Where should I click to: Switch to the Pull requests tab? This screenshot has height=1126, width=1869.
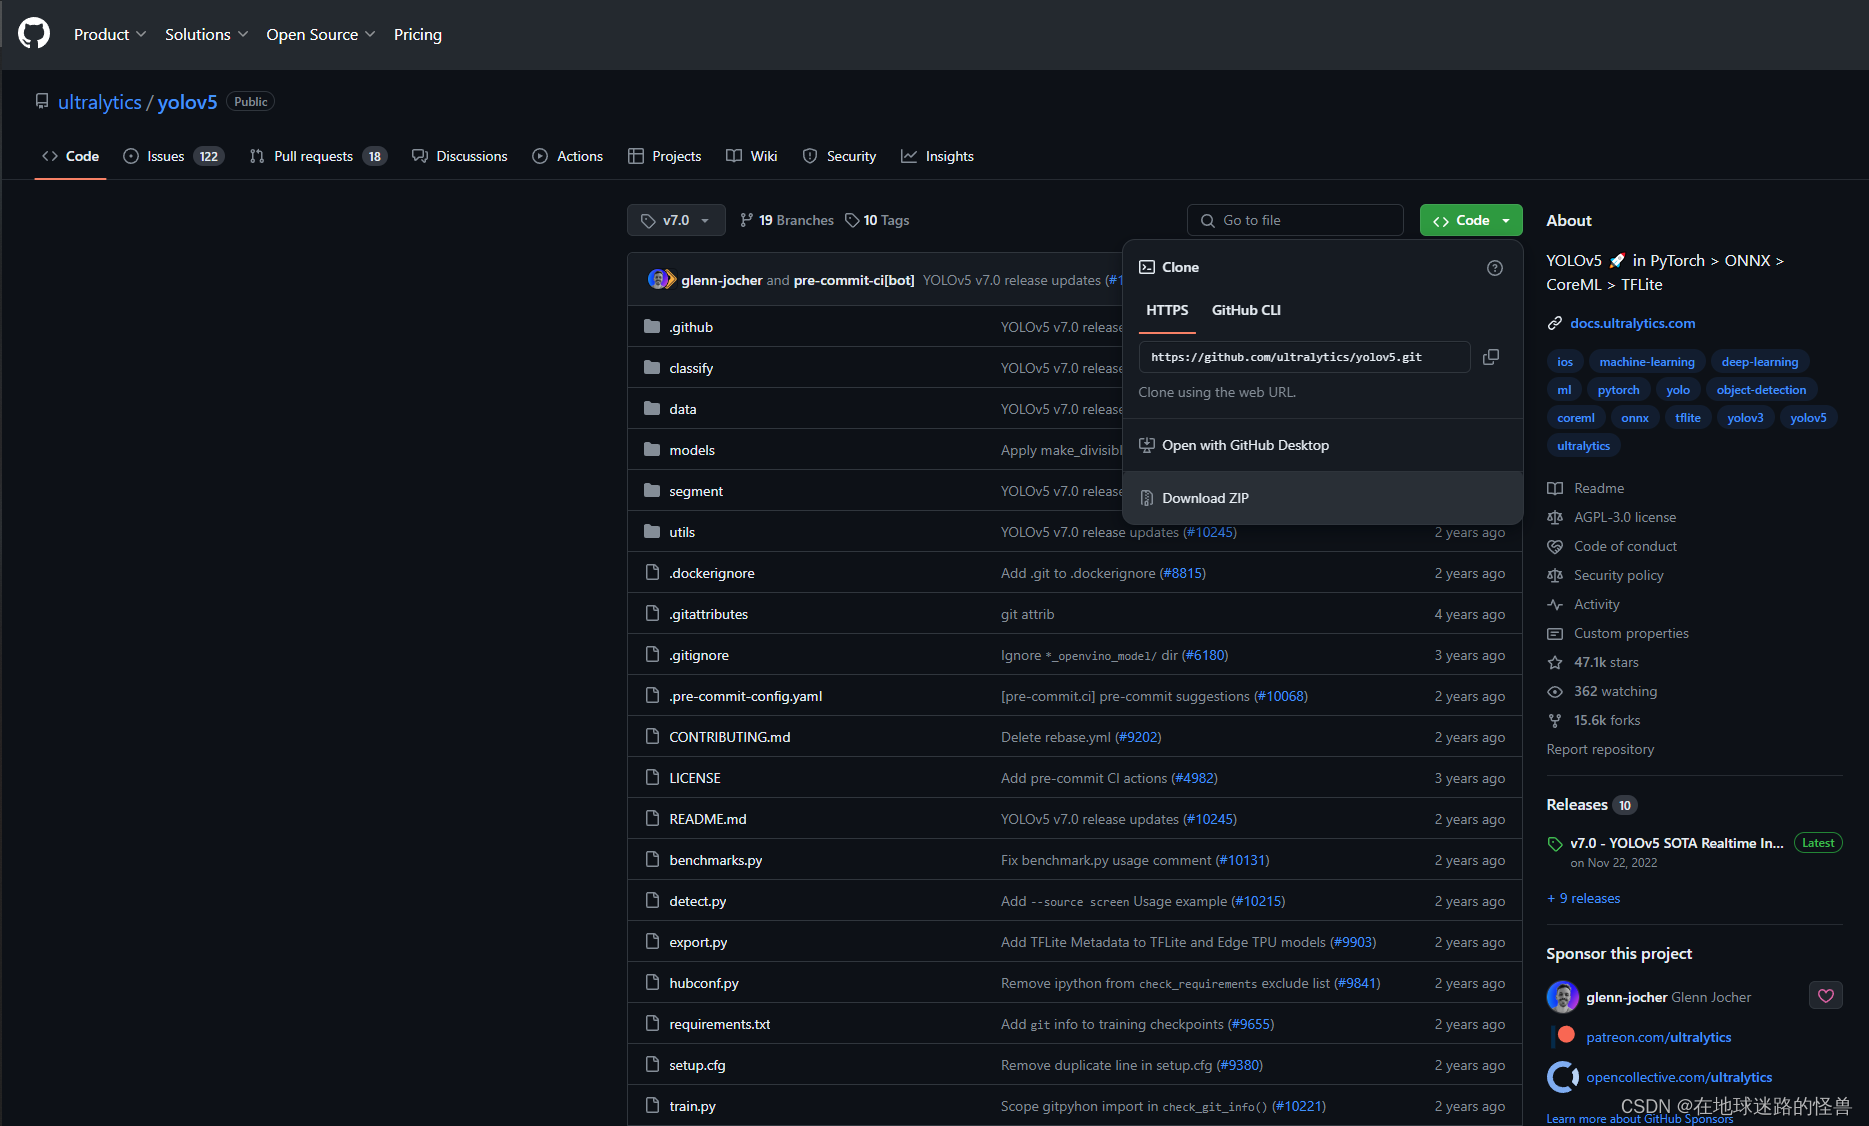coord(318,156)
